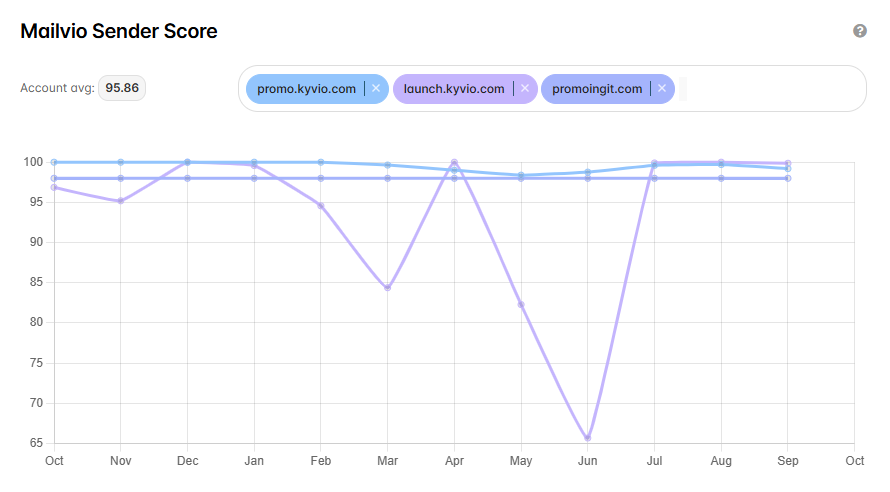Screen dimensions: 890x492
Task: Select the launch.kyvio.com March data point
Action: tap(388, 288)
